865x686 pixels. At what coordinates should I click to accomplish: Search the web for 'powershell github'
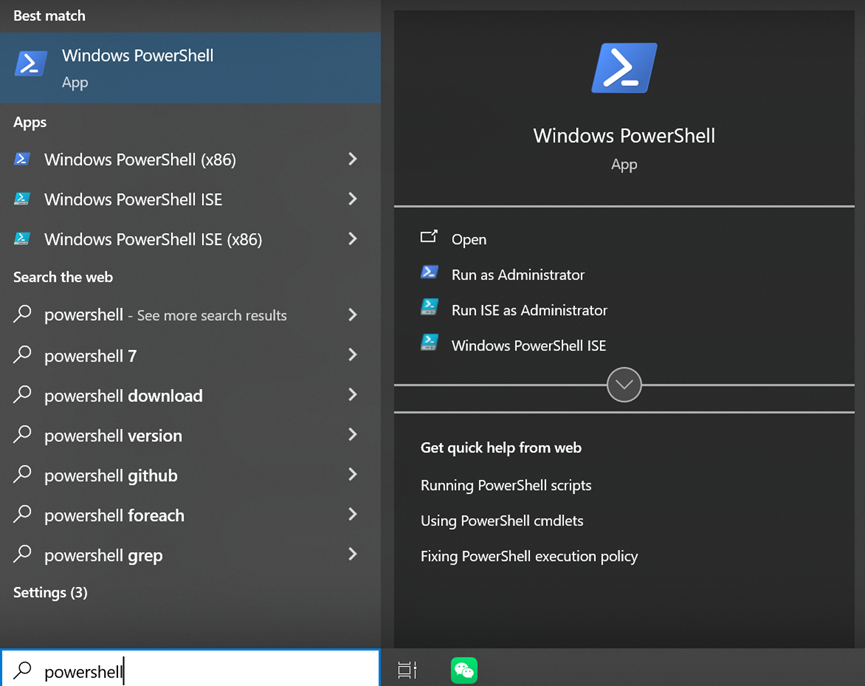pyautogui.click(x=190, y=475)
